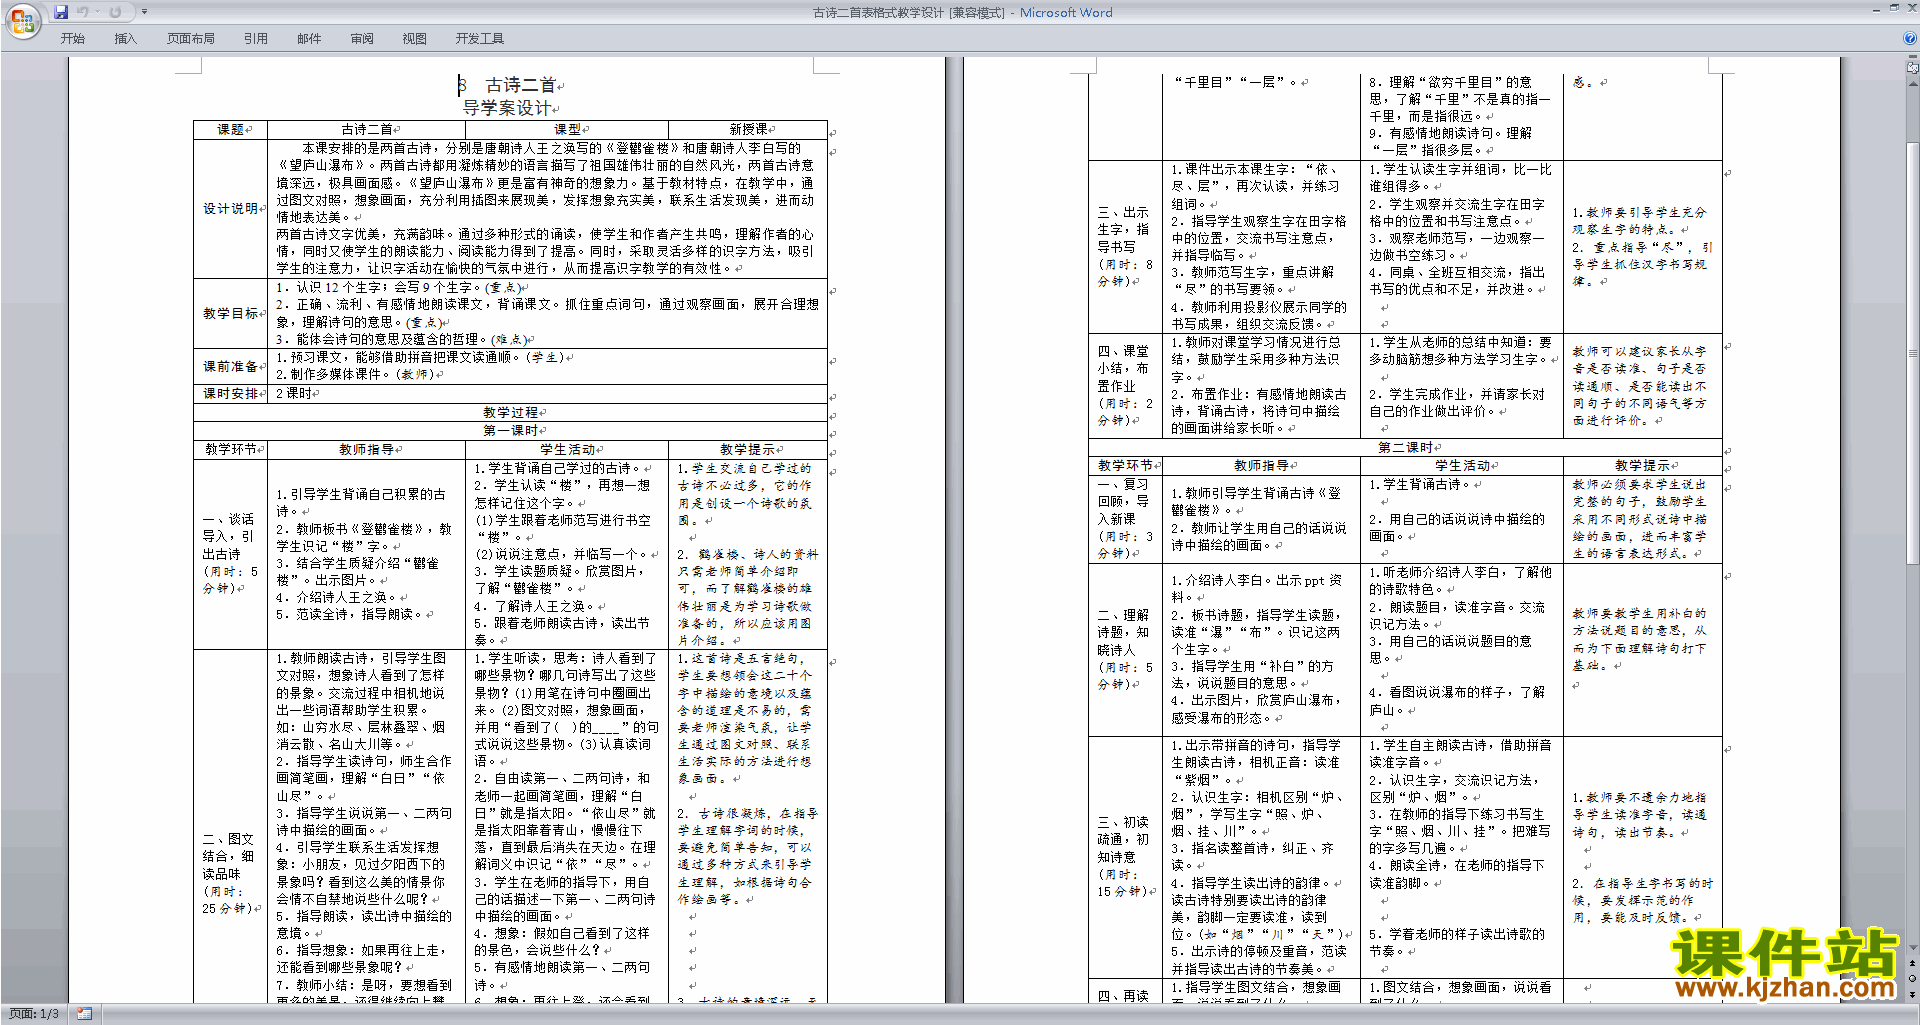1920x1025 pixels.
Task: Click the 设计说明 row label
Action: tap(231, 208)
